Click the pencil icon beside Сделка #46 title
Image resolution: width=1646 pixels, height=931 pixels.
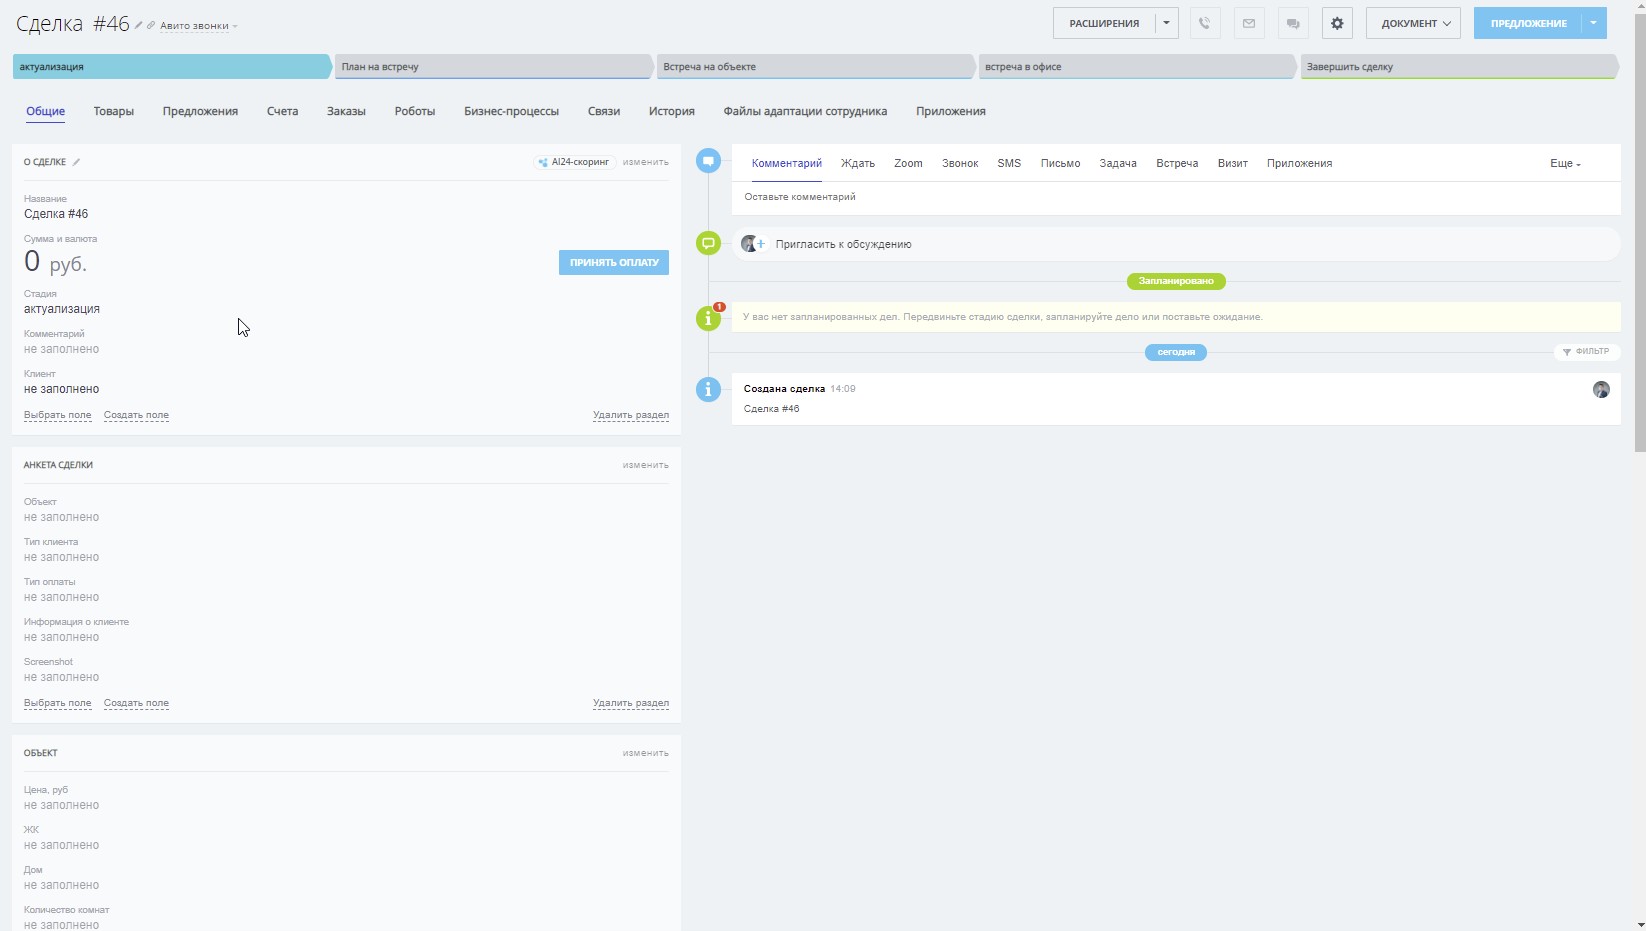139,25
